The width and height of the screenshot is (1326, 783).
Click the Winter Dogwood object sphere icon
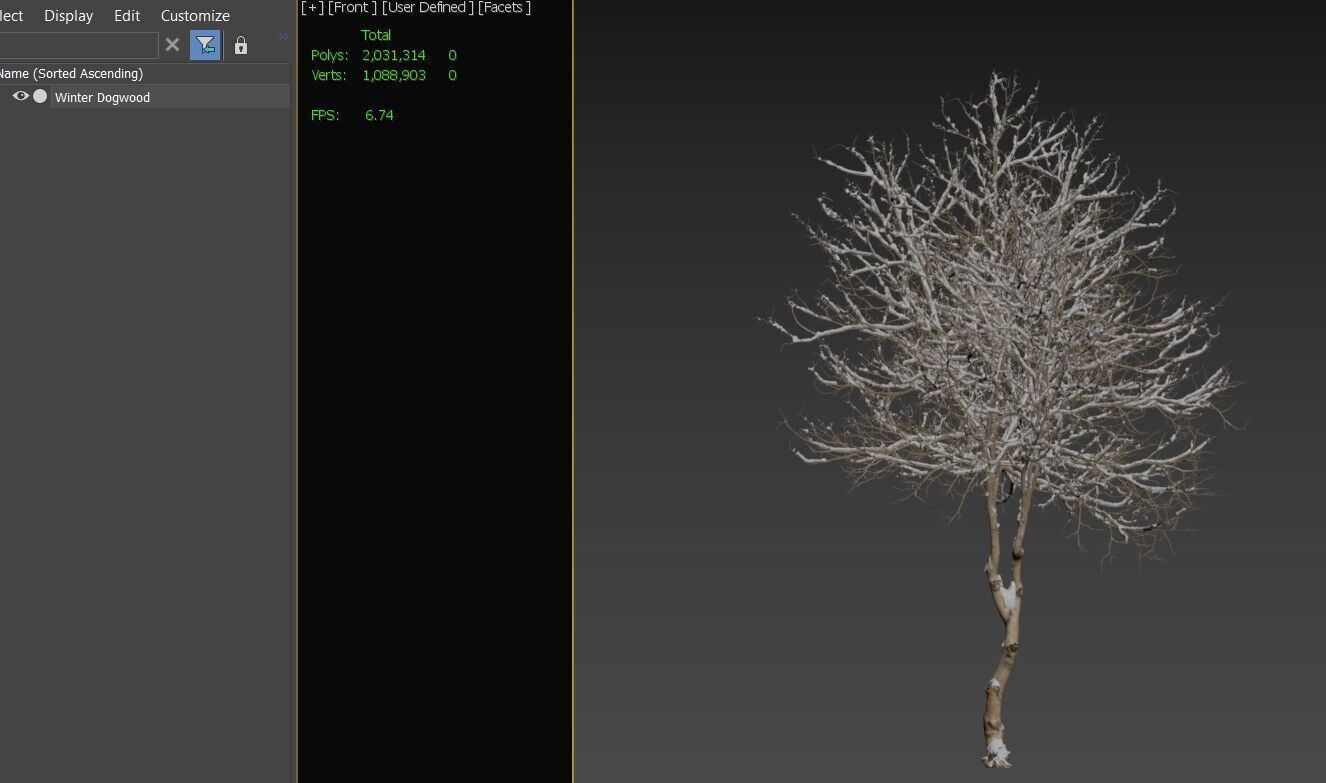pyautogui.click(x=40, y=96)
